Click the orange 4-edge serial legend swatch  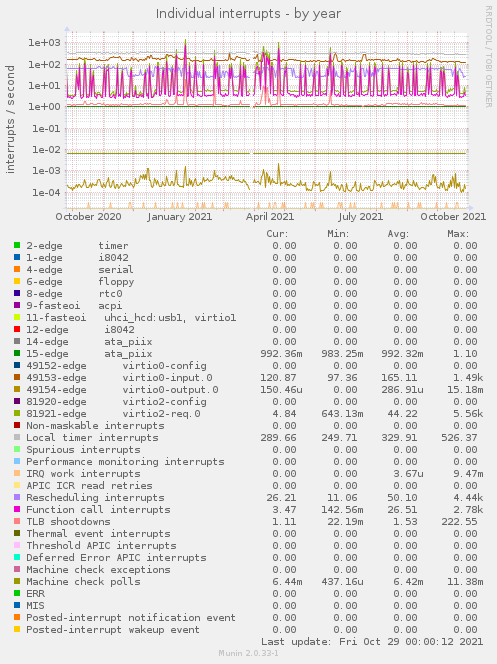click(17, 269)
